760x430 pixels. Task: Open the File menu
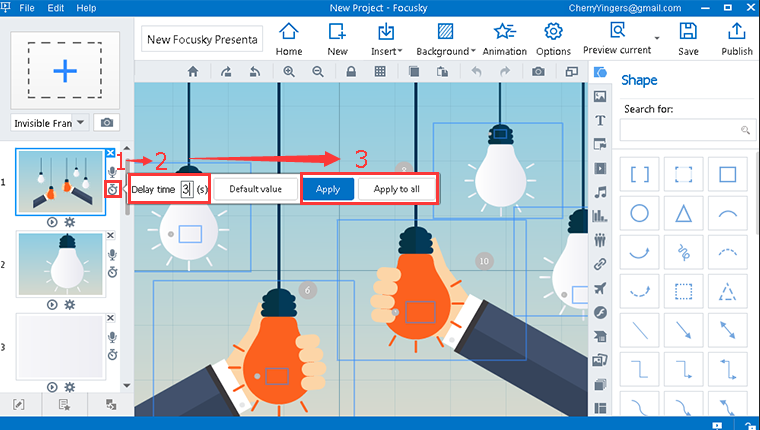[27, 8]
